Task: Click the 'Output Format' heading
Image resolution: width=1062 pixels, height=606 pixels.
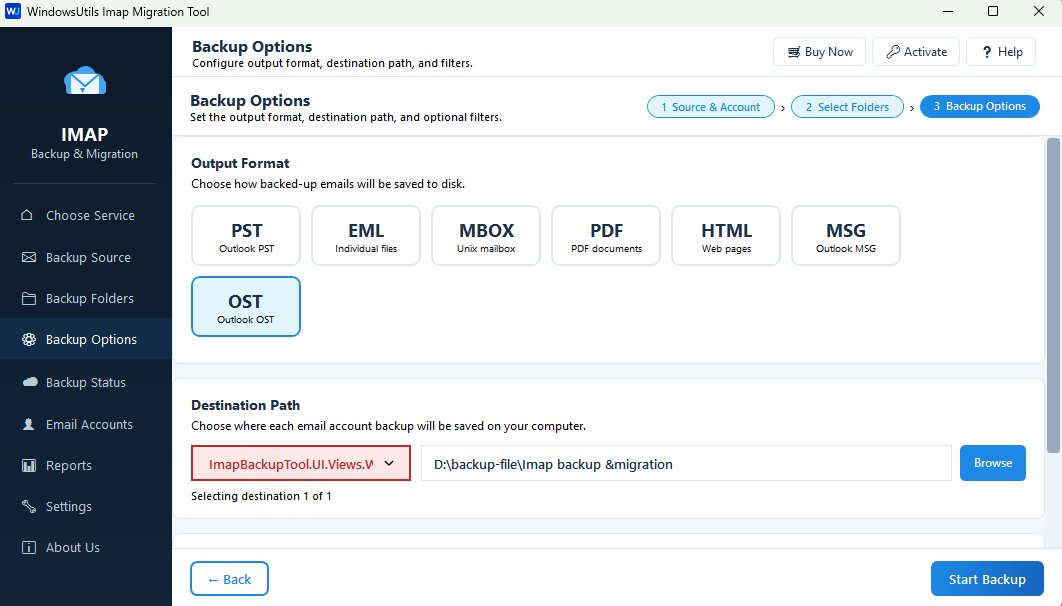Action: (x=240, y=163)
